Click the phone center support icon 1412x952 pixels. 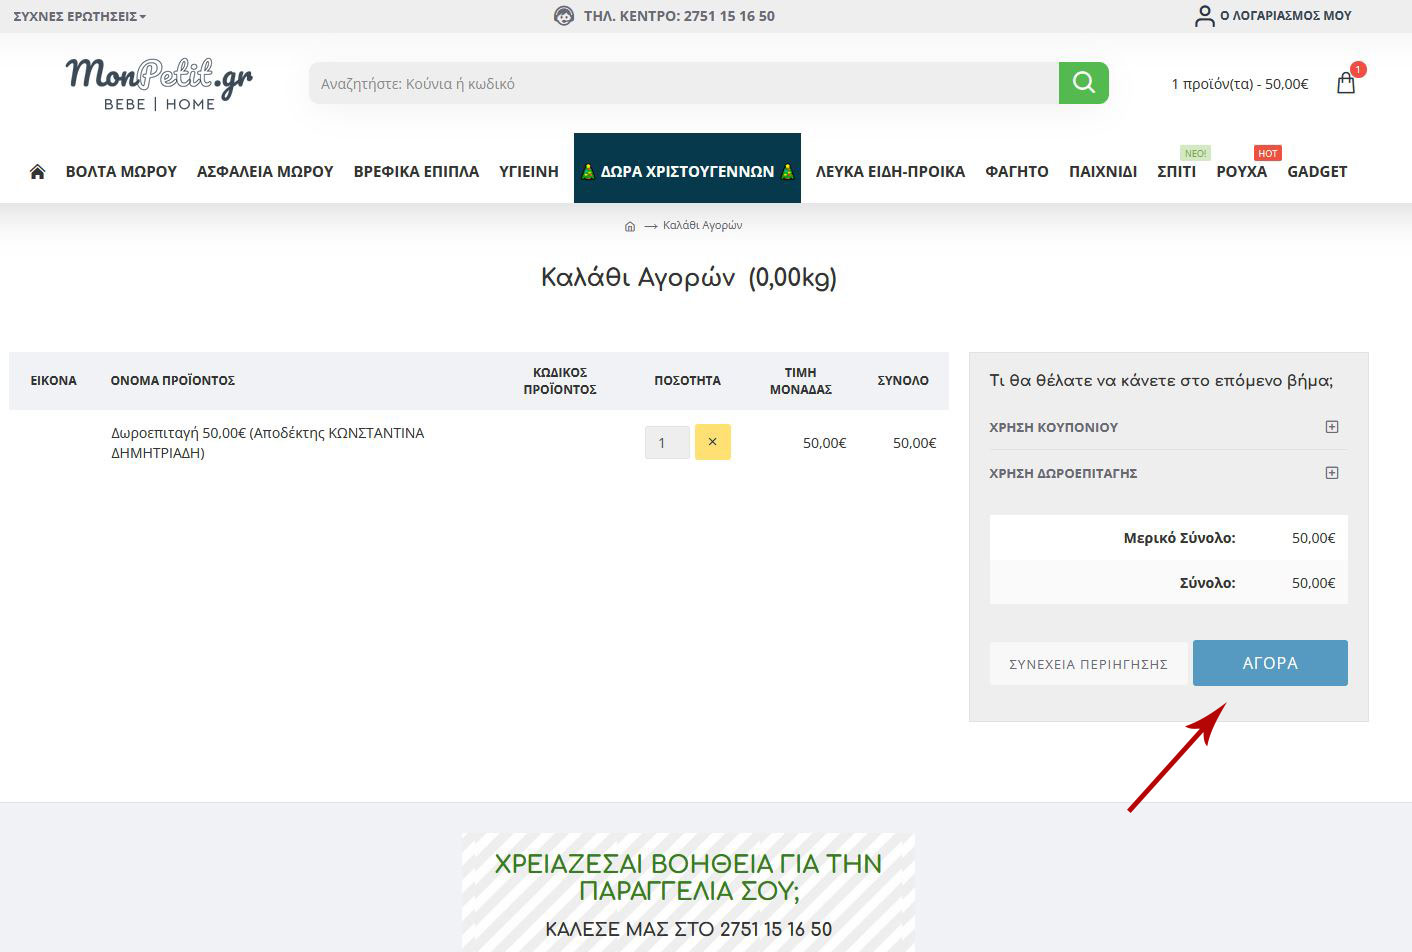coord(564,16)
